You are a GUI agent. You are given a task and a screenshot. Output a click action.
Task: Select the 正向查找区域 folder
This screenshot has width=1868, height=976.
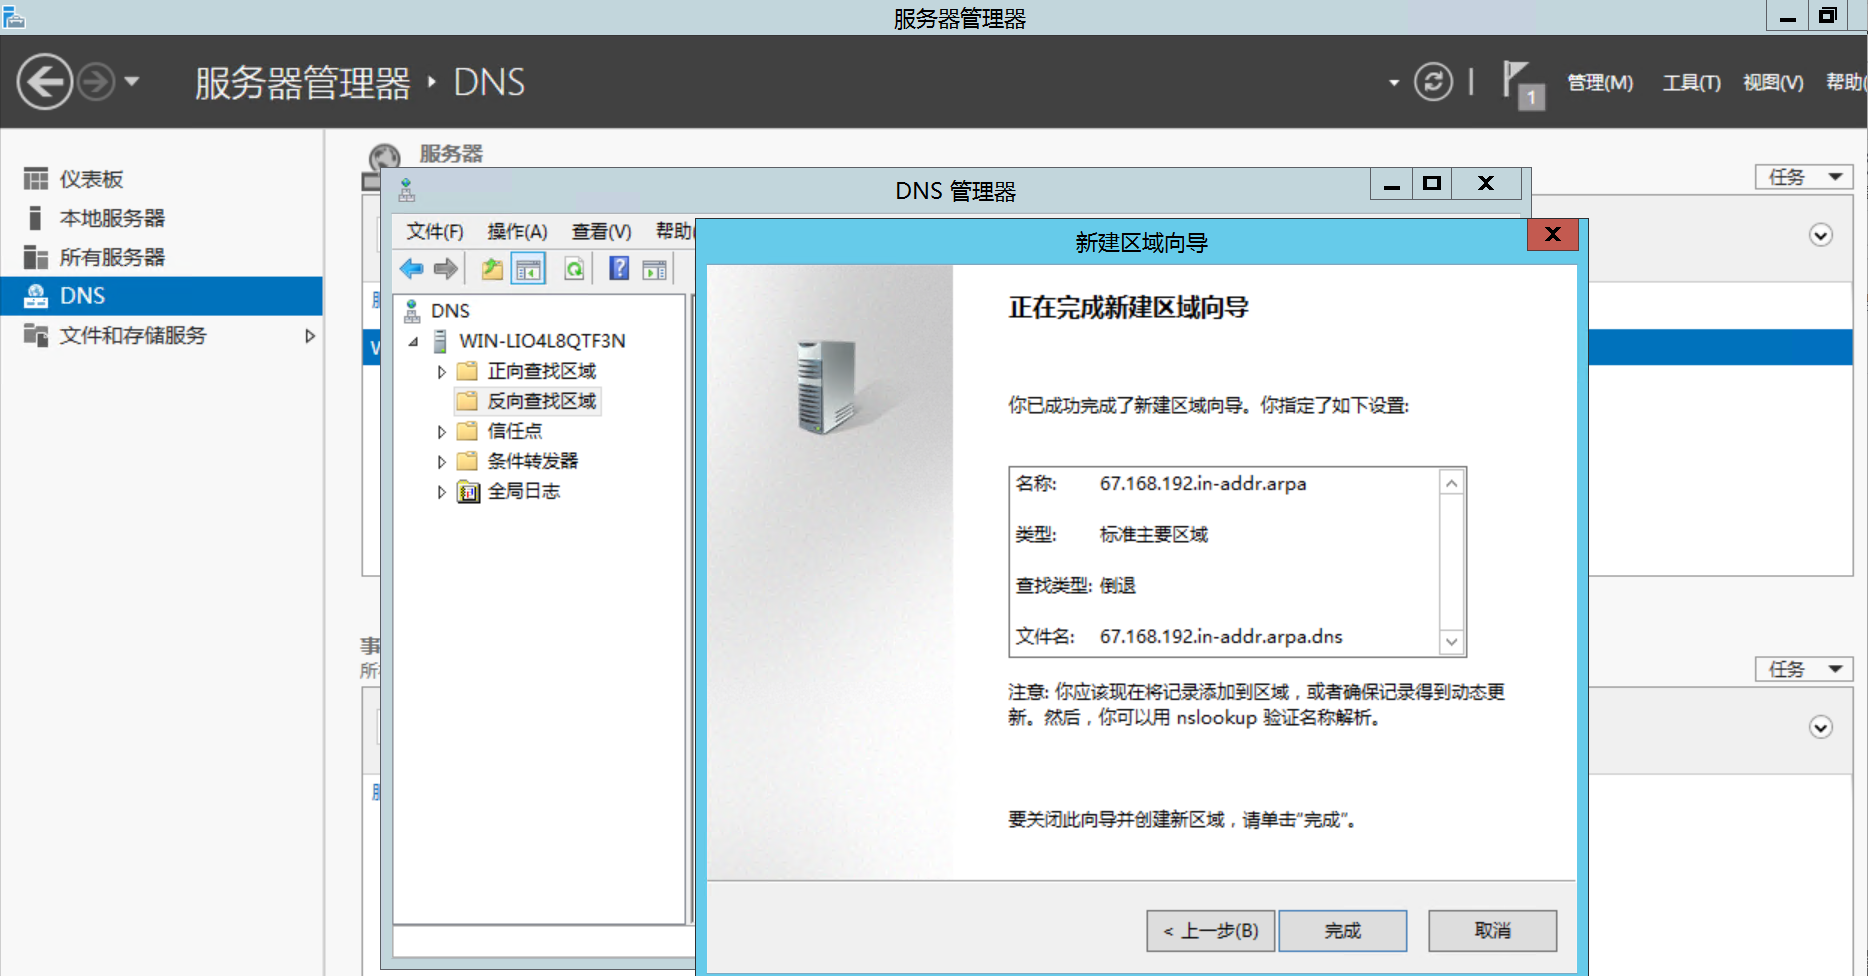click(x=541, y=371)
